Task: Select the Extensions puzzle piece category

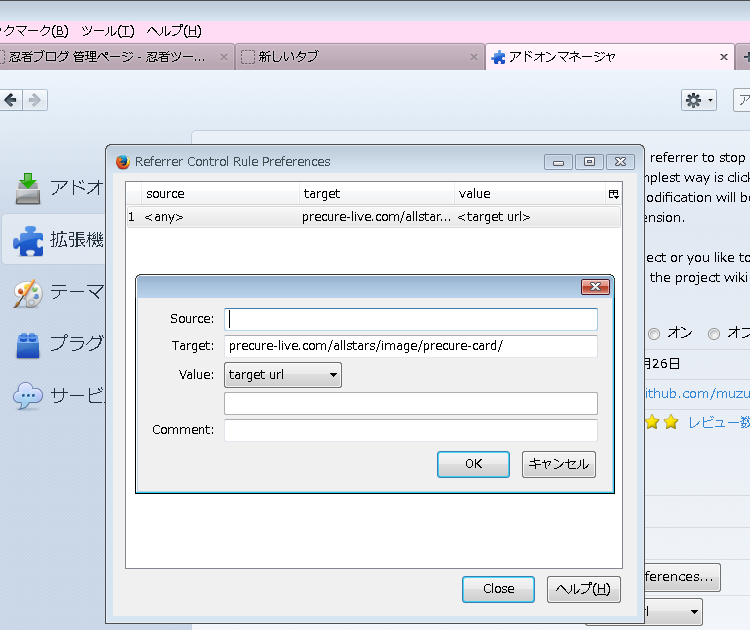Action: pos(28,240)
